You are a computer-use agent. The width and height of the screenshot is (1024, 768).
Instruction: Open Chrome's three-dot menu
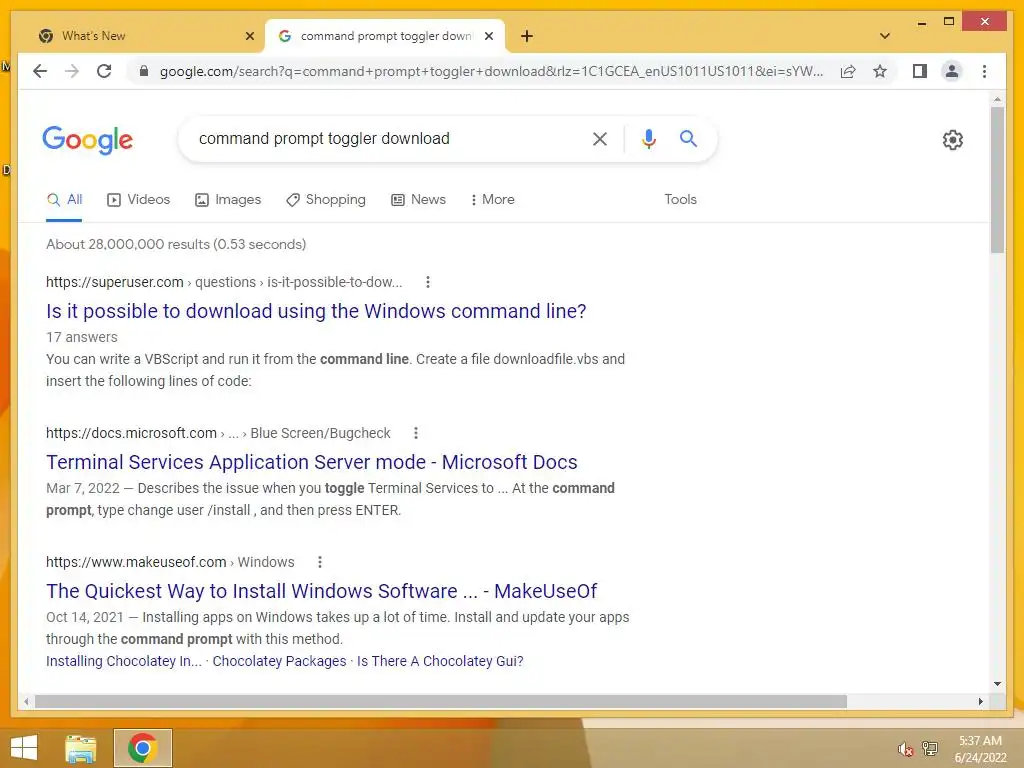(x=984, y=71)
